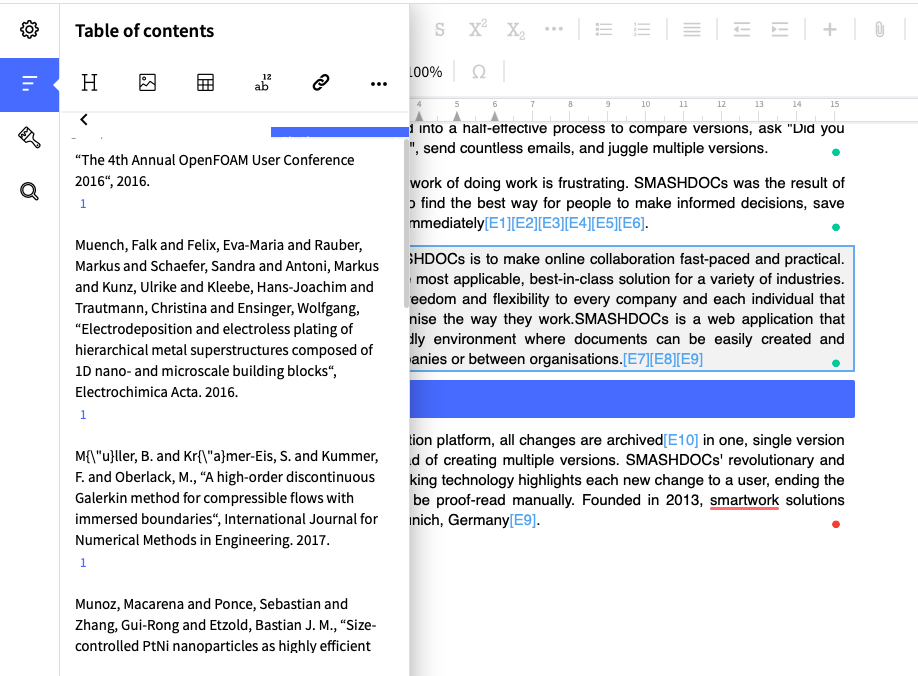
Task: Click citation [E8] in selected paragraph
Action: click(x=663, y=359)
